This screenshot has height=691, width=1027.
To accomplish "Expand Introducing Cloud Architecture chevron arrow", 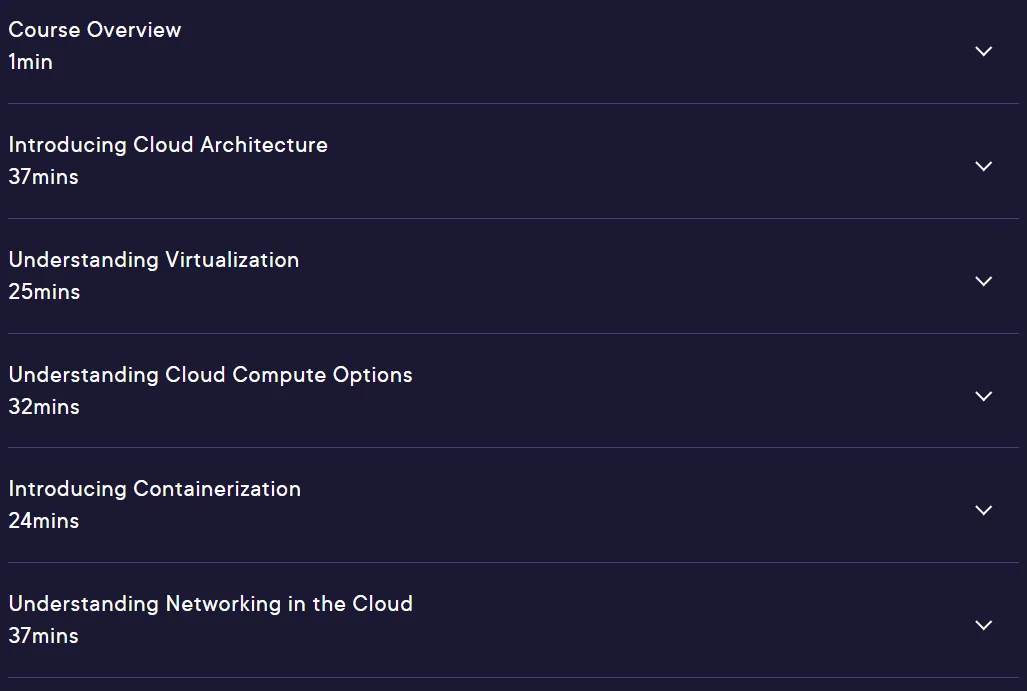I will pyautogui.click(x=984, y=166).
